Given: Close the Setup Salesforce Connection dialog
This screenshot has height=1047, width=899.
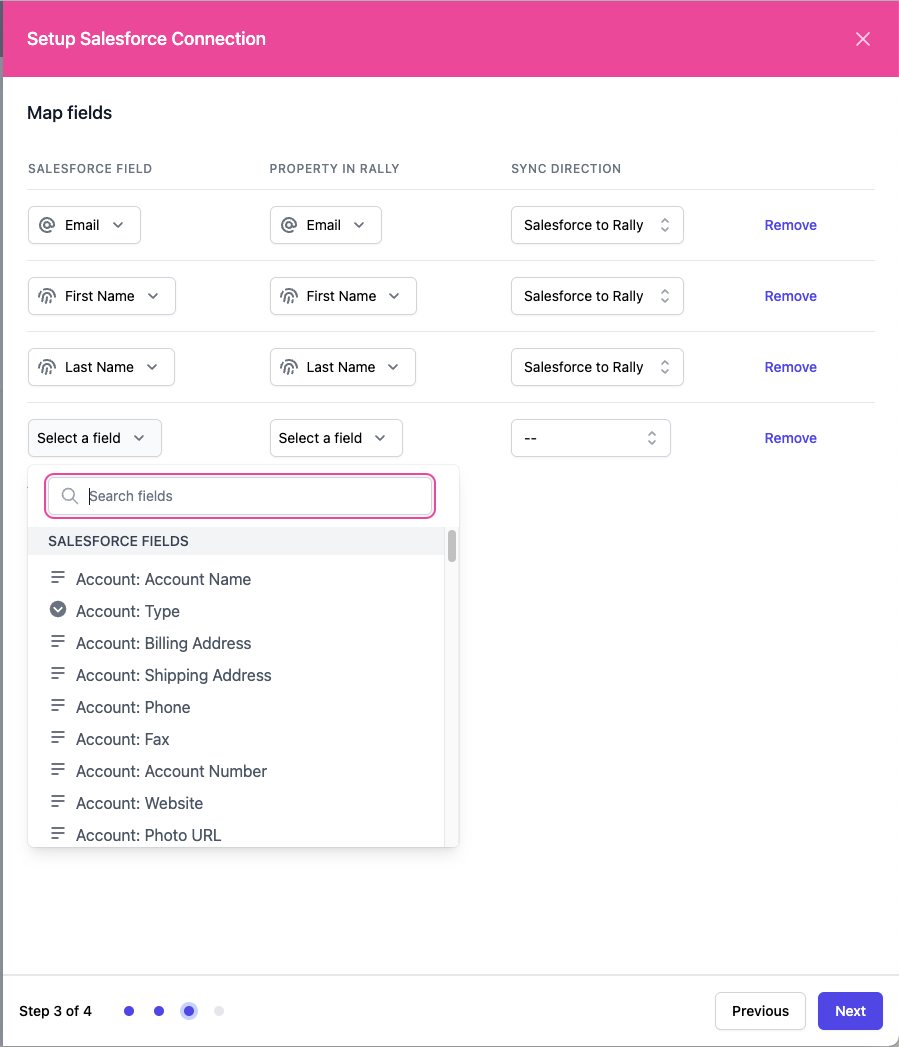Looking at the screenshot, I should (x=862, y=39).
